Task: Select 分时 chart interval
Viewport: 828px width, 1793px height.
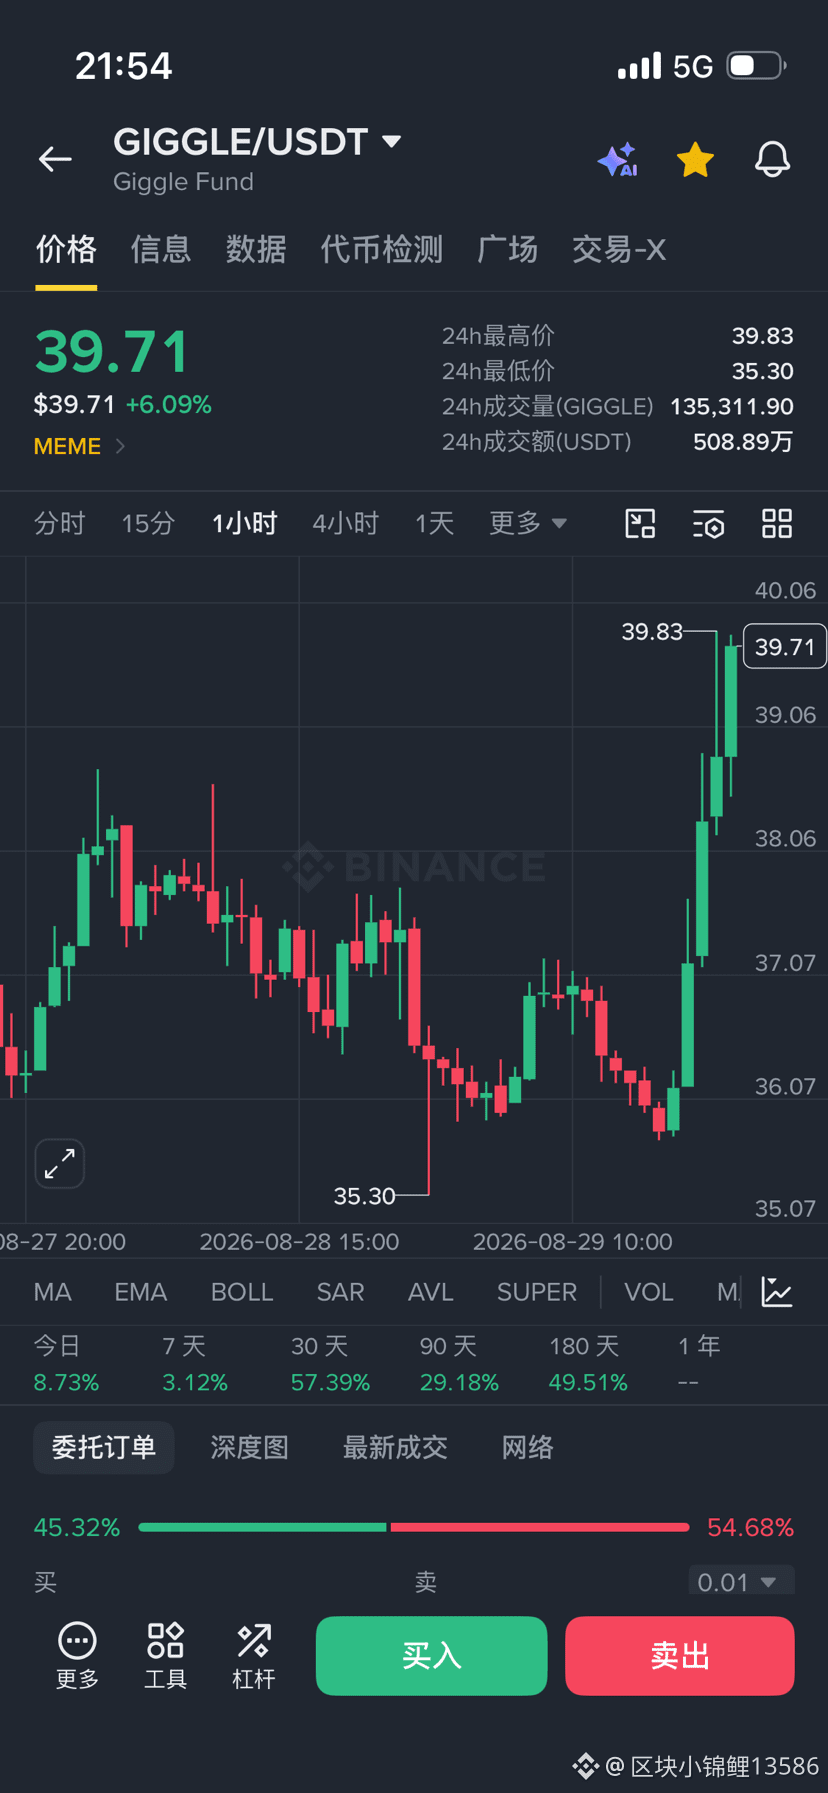Action: (59, 523)
